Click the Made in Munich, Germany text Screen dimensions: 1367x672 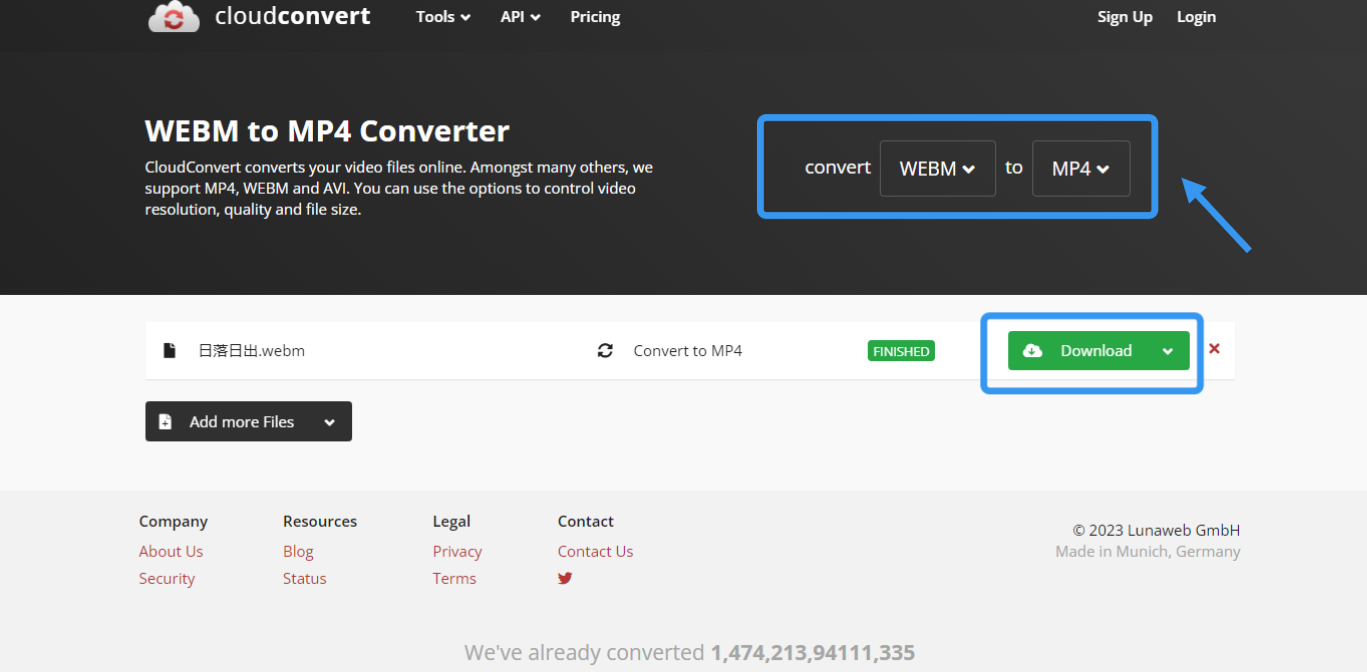[x=1148, y=551]
